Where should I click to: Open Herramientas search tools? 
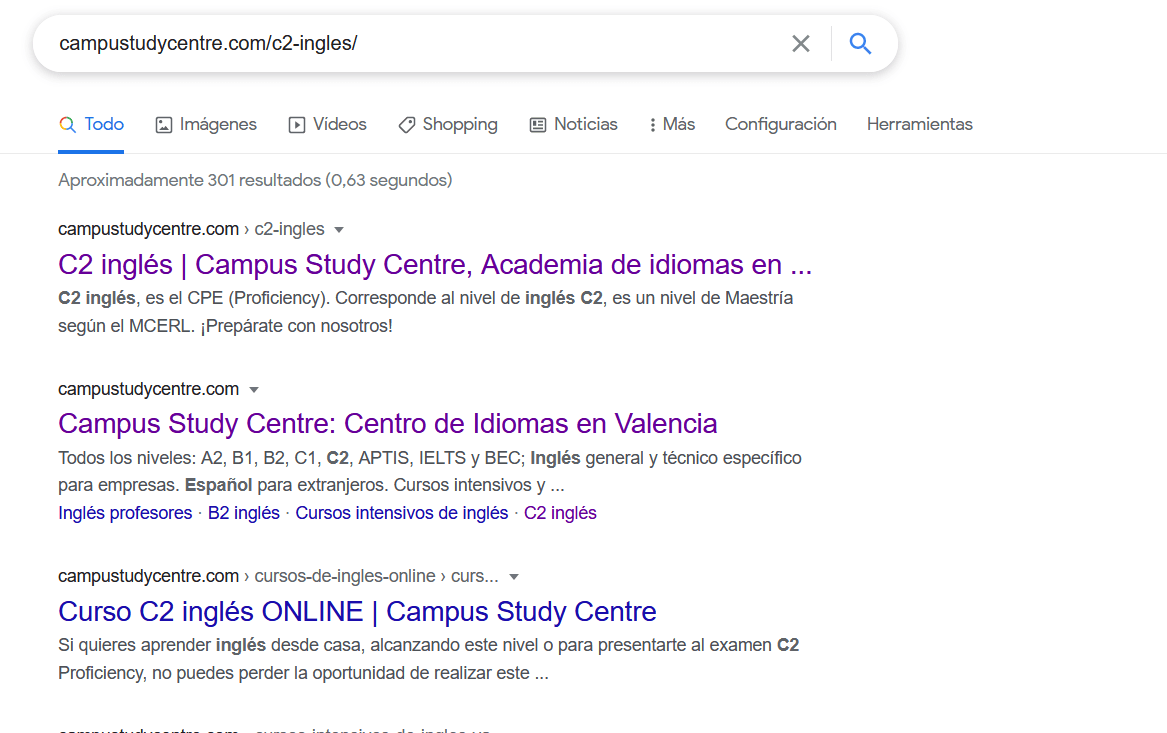pos(919,124)
